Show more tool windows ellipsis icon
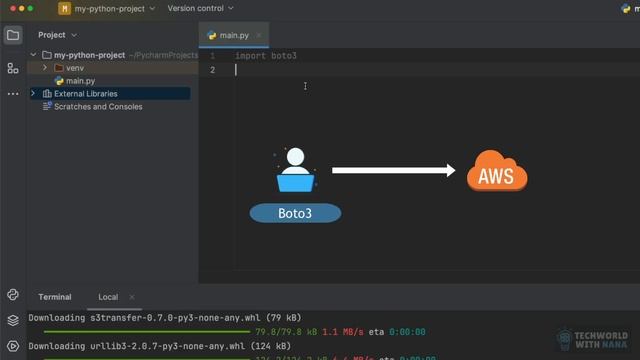Viewport: 640px width, 360px height. click(13, 94)
